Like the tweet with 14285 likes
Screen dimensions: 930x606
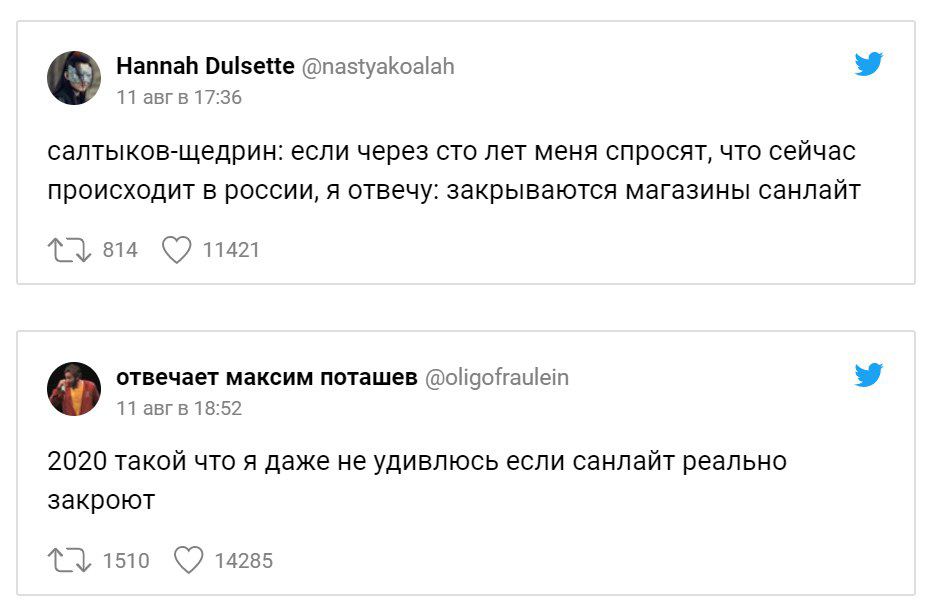tap(188, 560)
